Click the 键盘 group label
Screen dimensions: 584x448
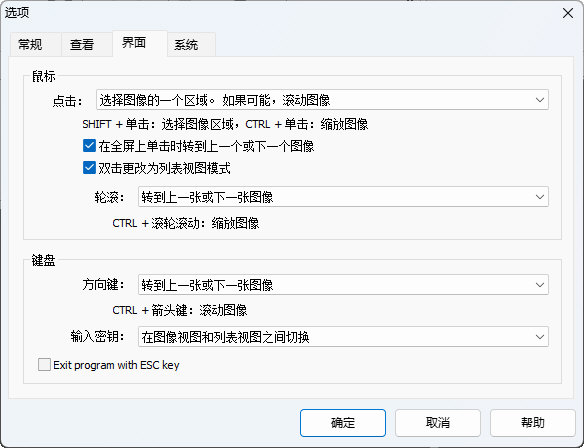44,260
